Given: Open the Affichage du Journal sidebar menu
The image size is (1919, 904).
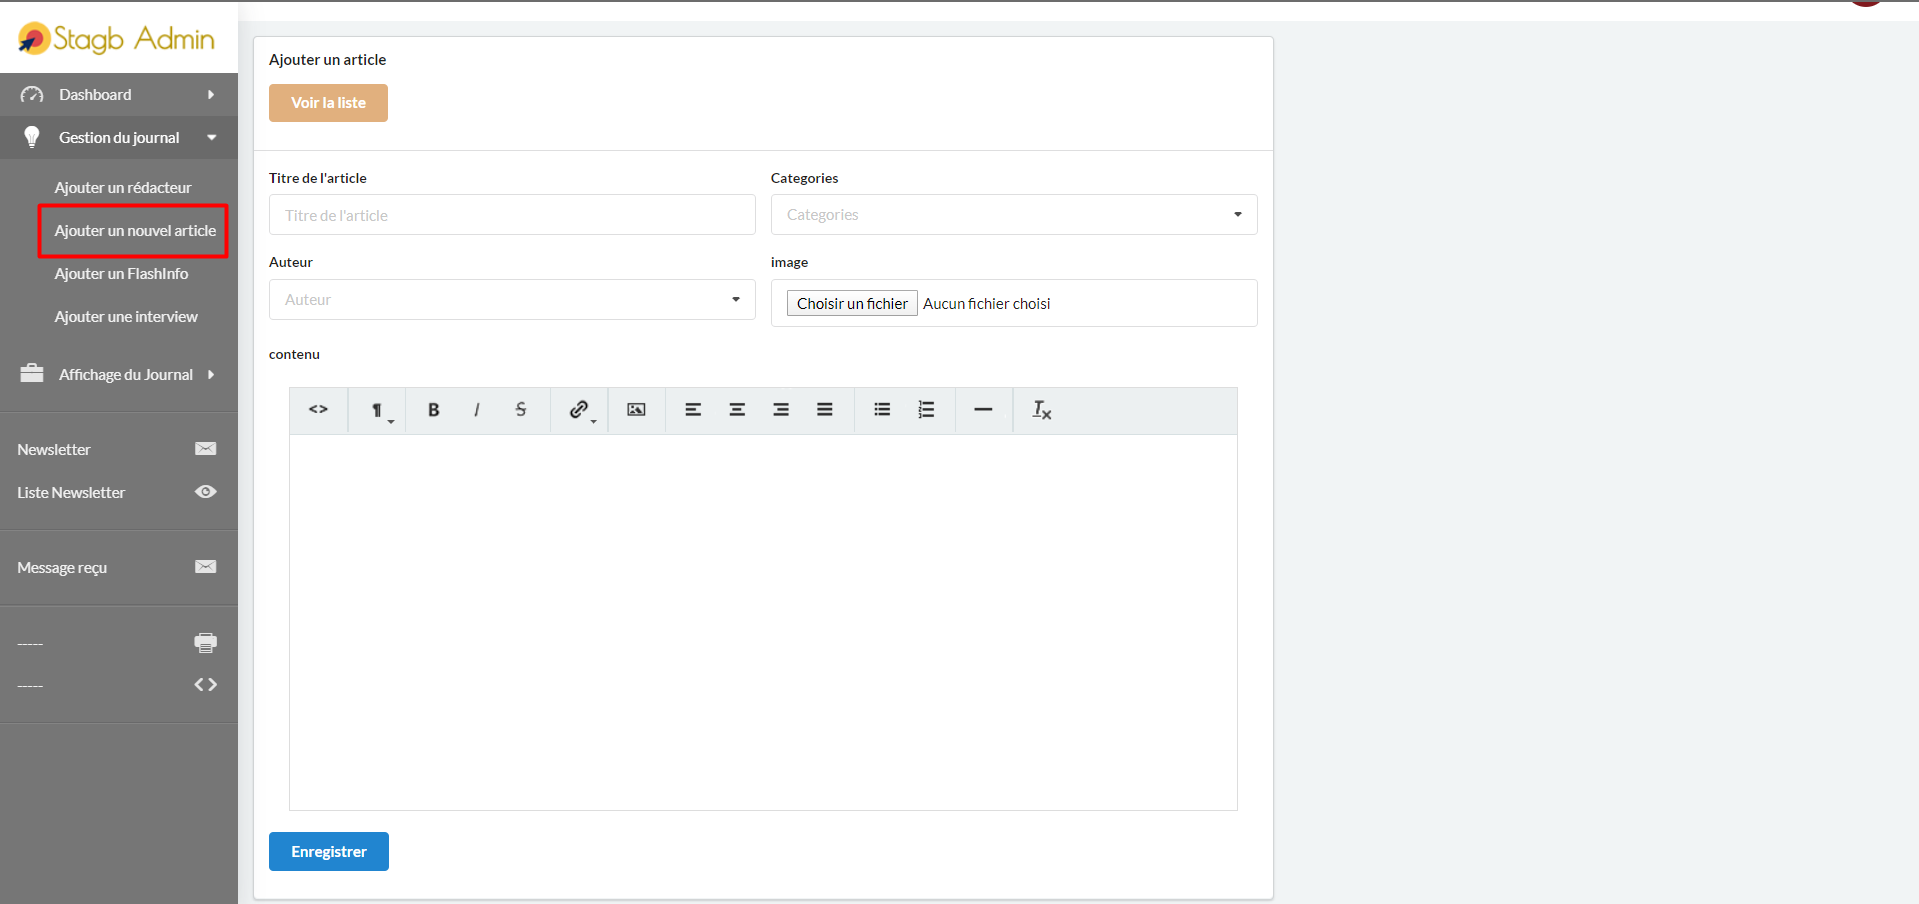Looking at the screenshot, I should (x=118, y=375).
